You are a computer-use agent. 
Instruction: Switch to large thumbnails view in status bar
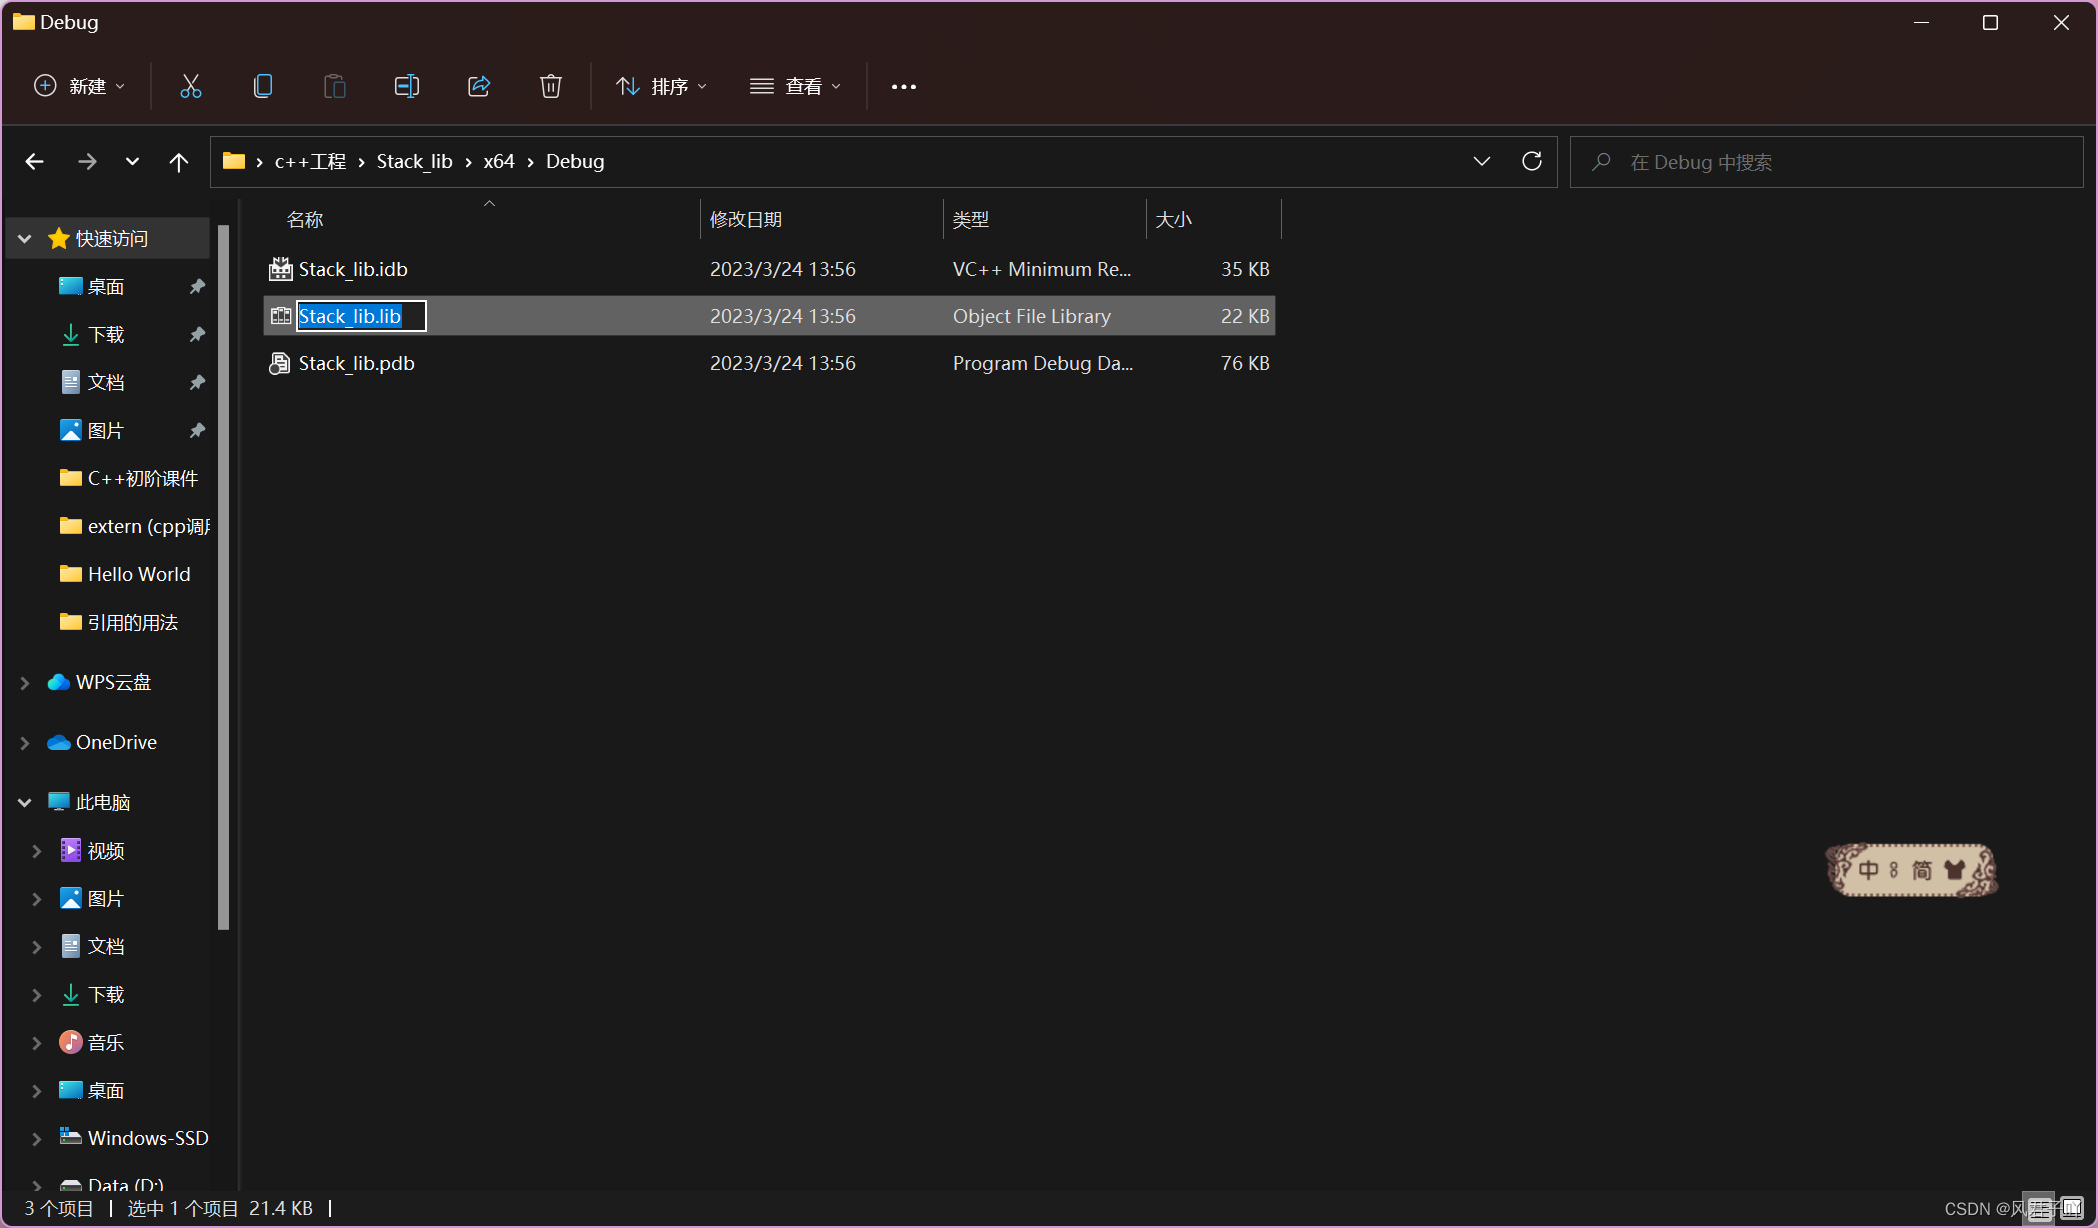point(2071,1208)
